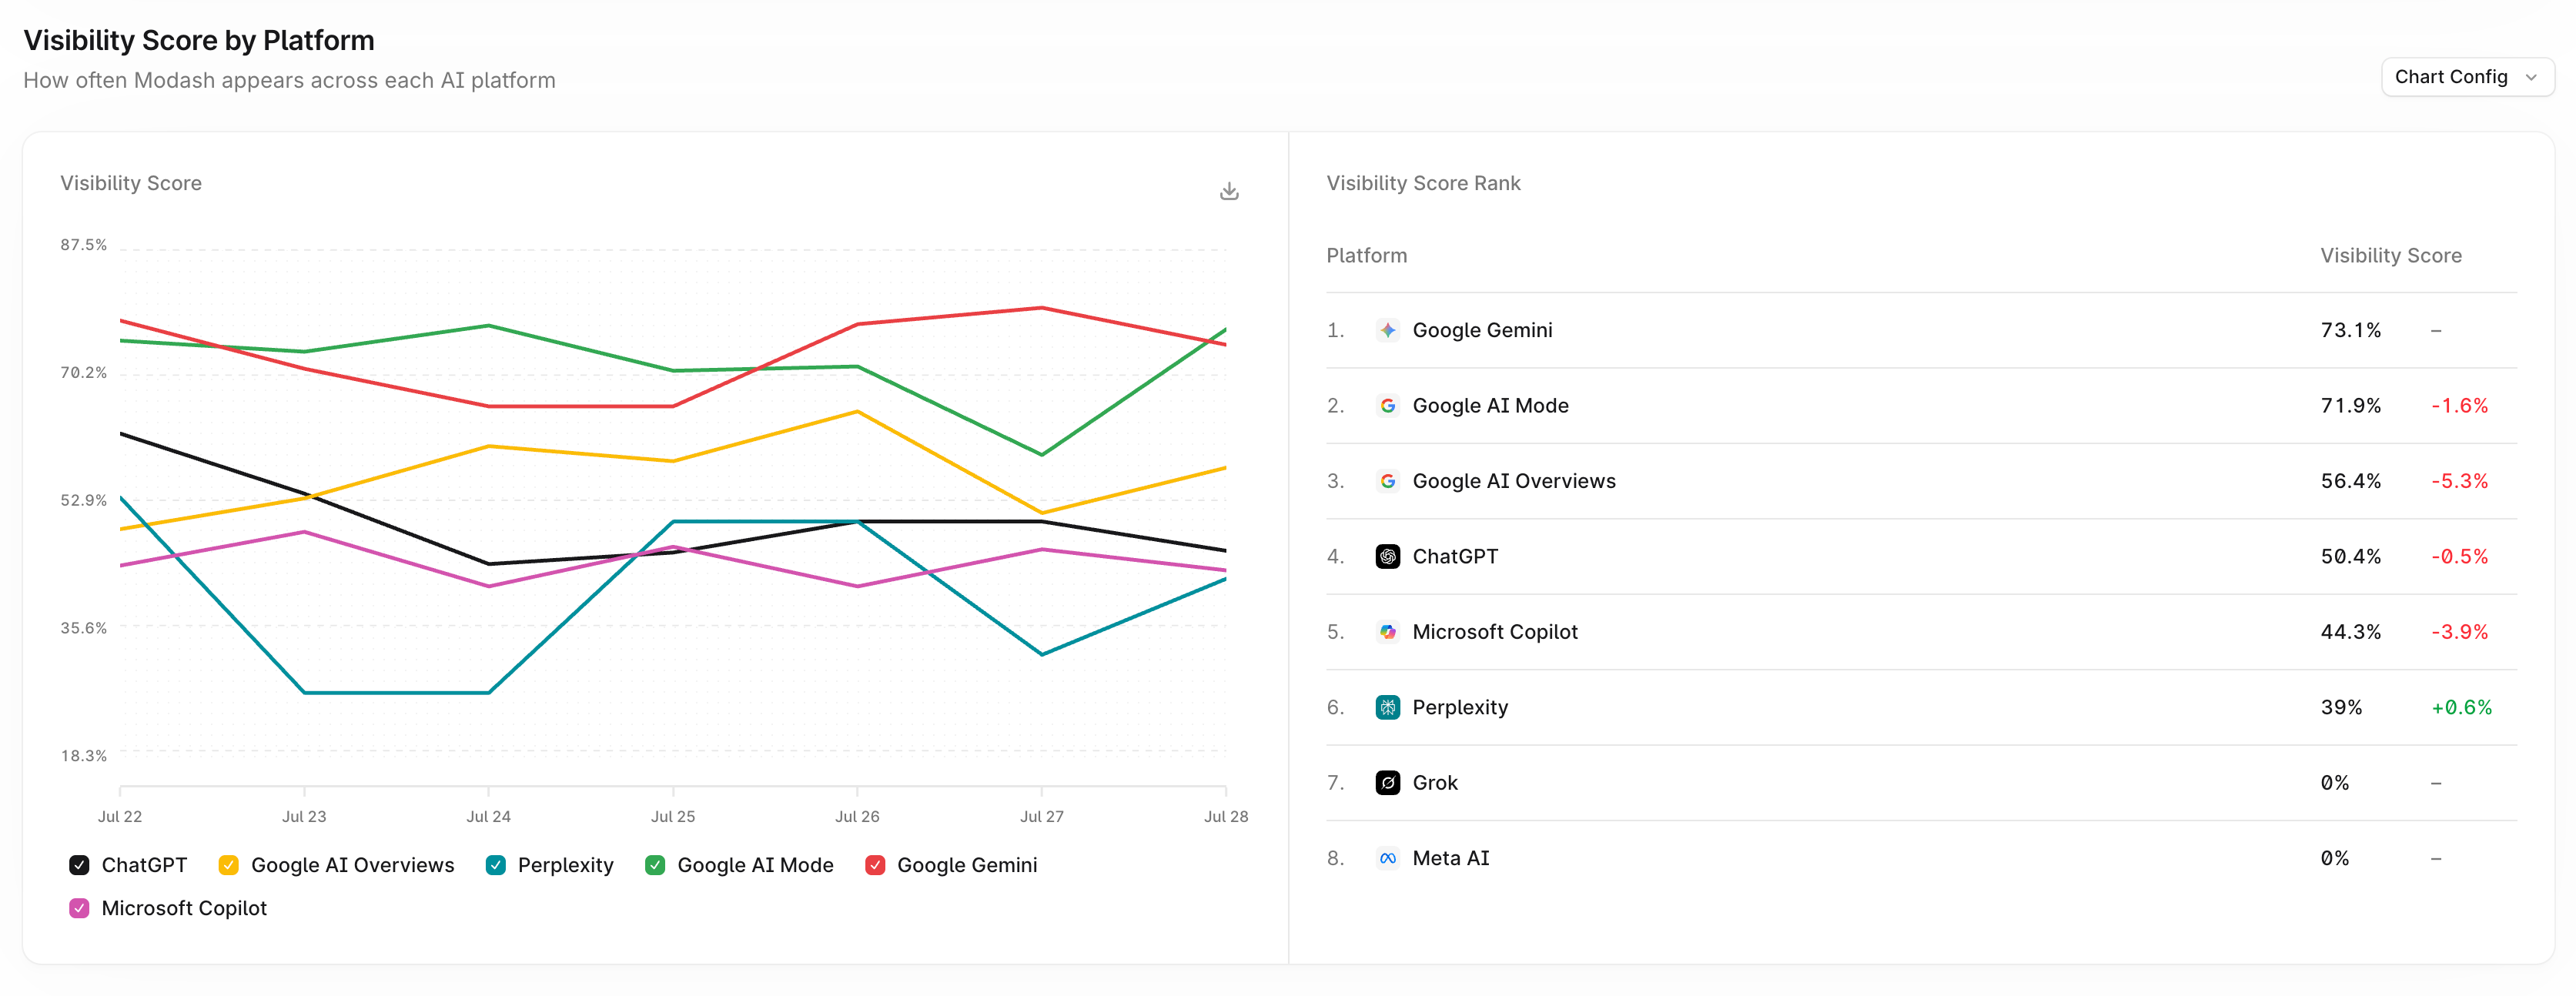Click the -0.5% change value
The image size is (2576, 996).
(2459, 557)
